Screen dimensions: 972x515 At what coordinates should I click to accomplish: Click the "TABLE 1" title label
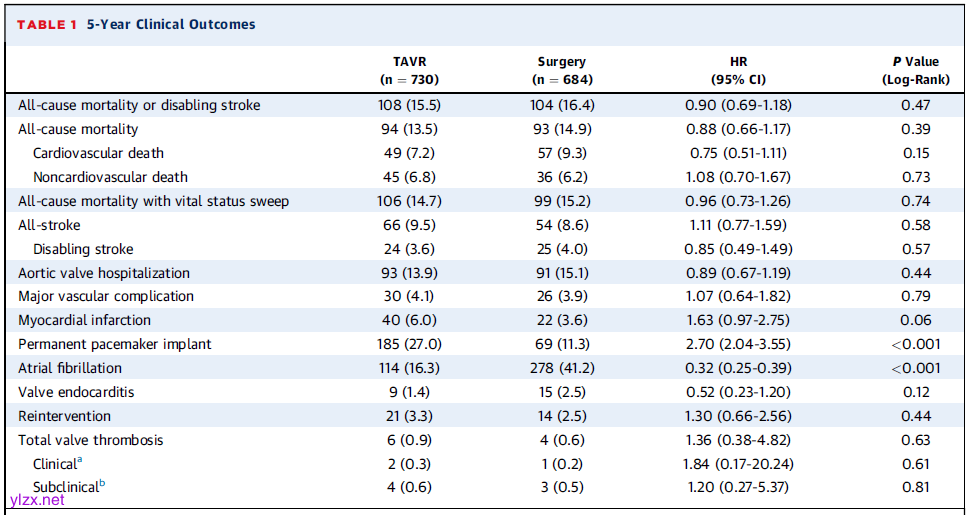[46, 24]
